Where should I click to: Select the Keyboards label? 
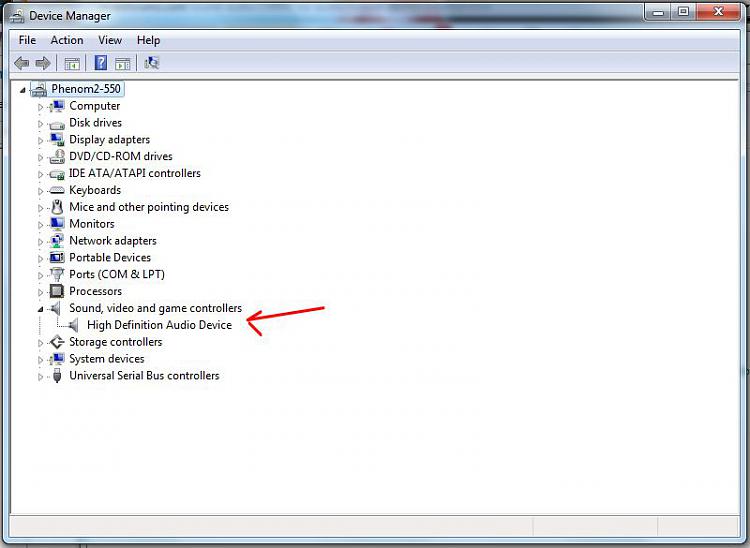95,190
